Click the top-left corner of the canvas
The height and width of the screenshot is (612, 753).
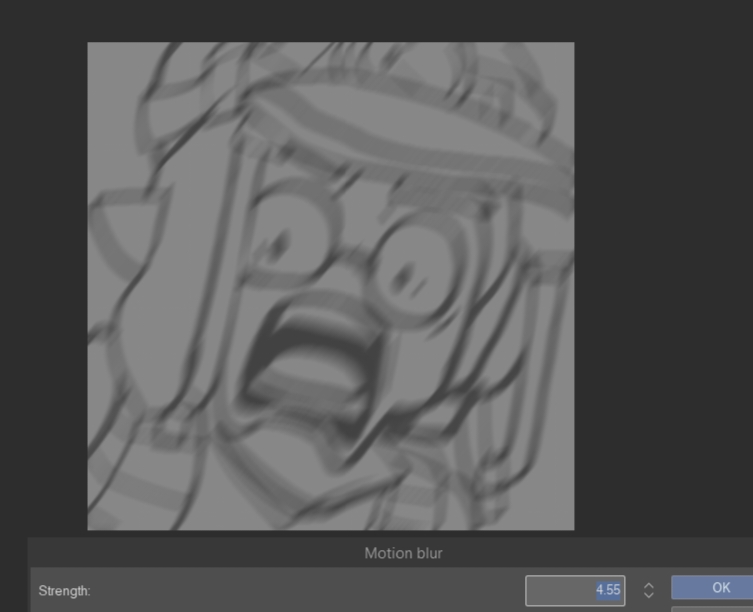click(91, 46)
